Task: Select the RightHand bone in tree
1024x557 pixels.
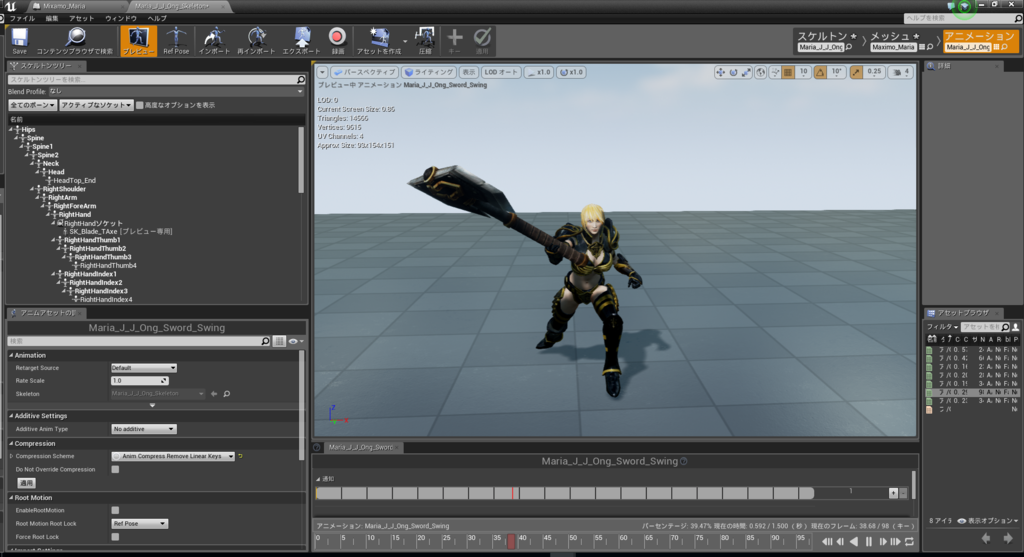Action: point(74,215)
